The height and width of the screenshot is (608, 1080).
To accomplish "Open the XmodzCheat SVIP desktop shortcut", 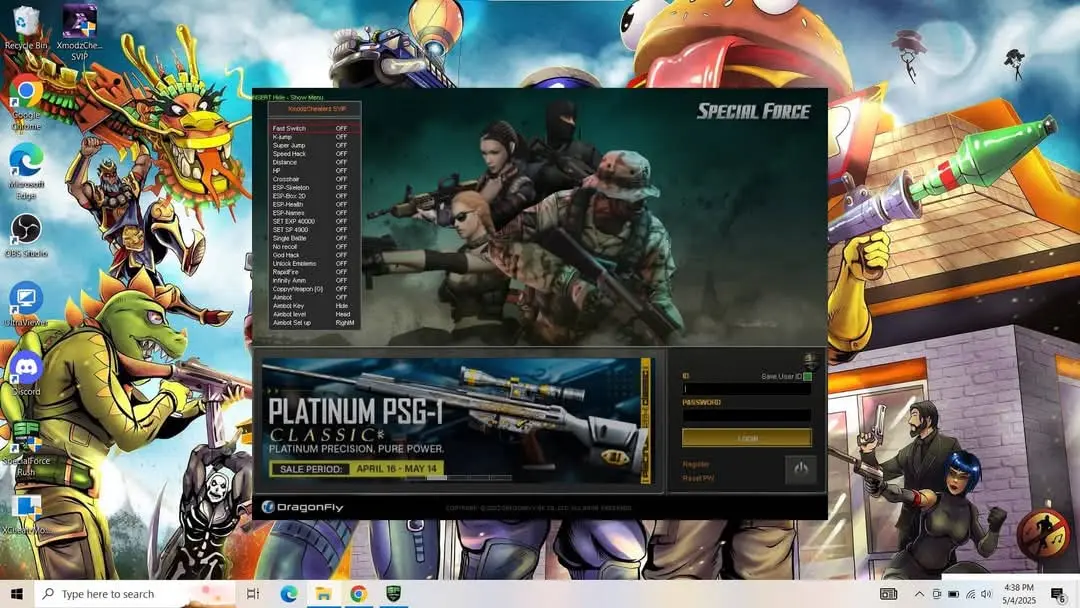I will 79,32.
